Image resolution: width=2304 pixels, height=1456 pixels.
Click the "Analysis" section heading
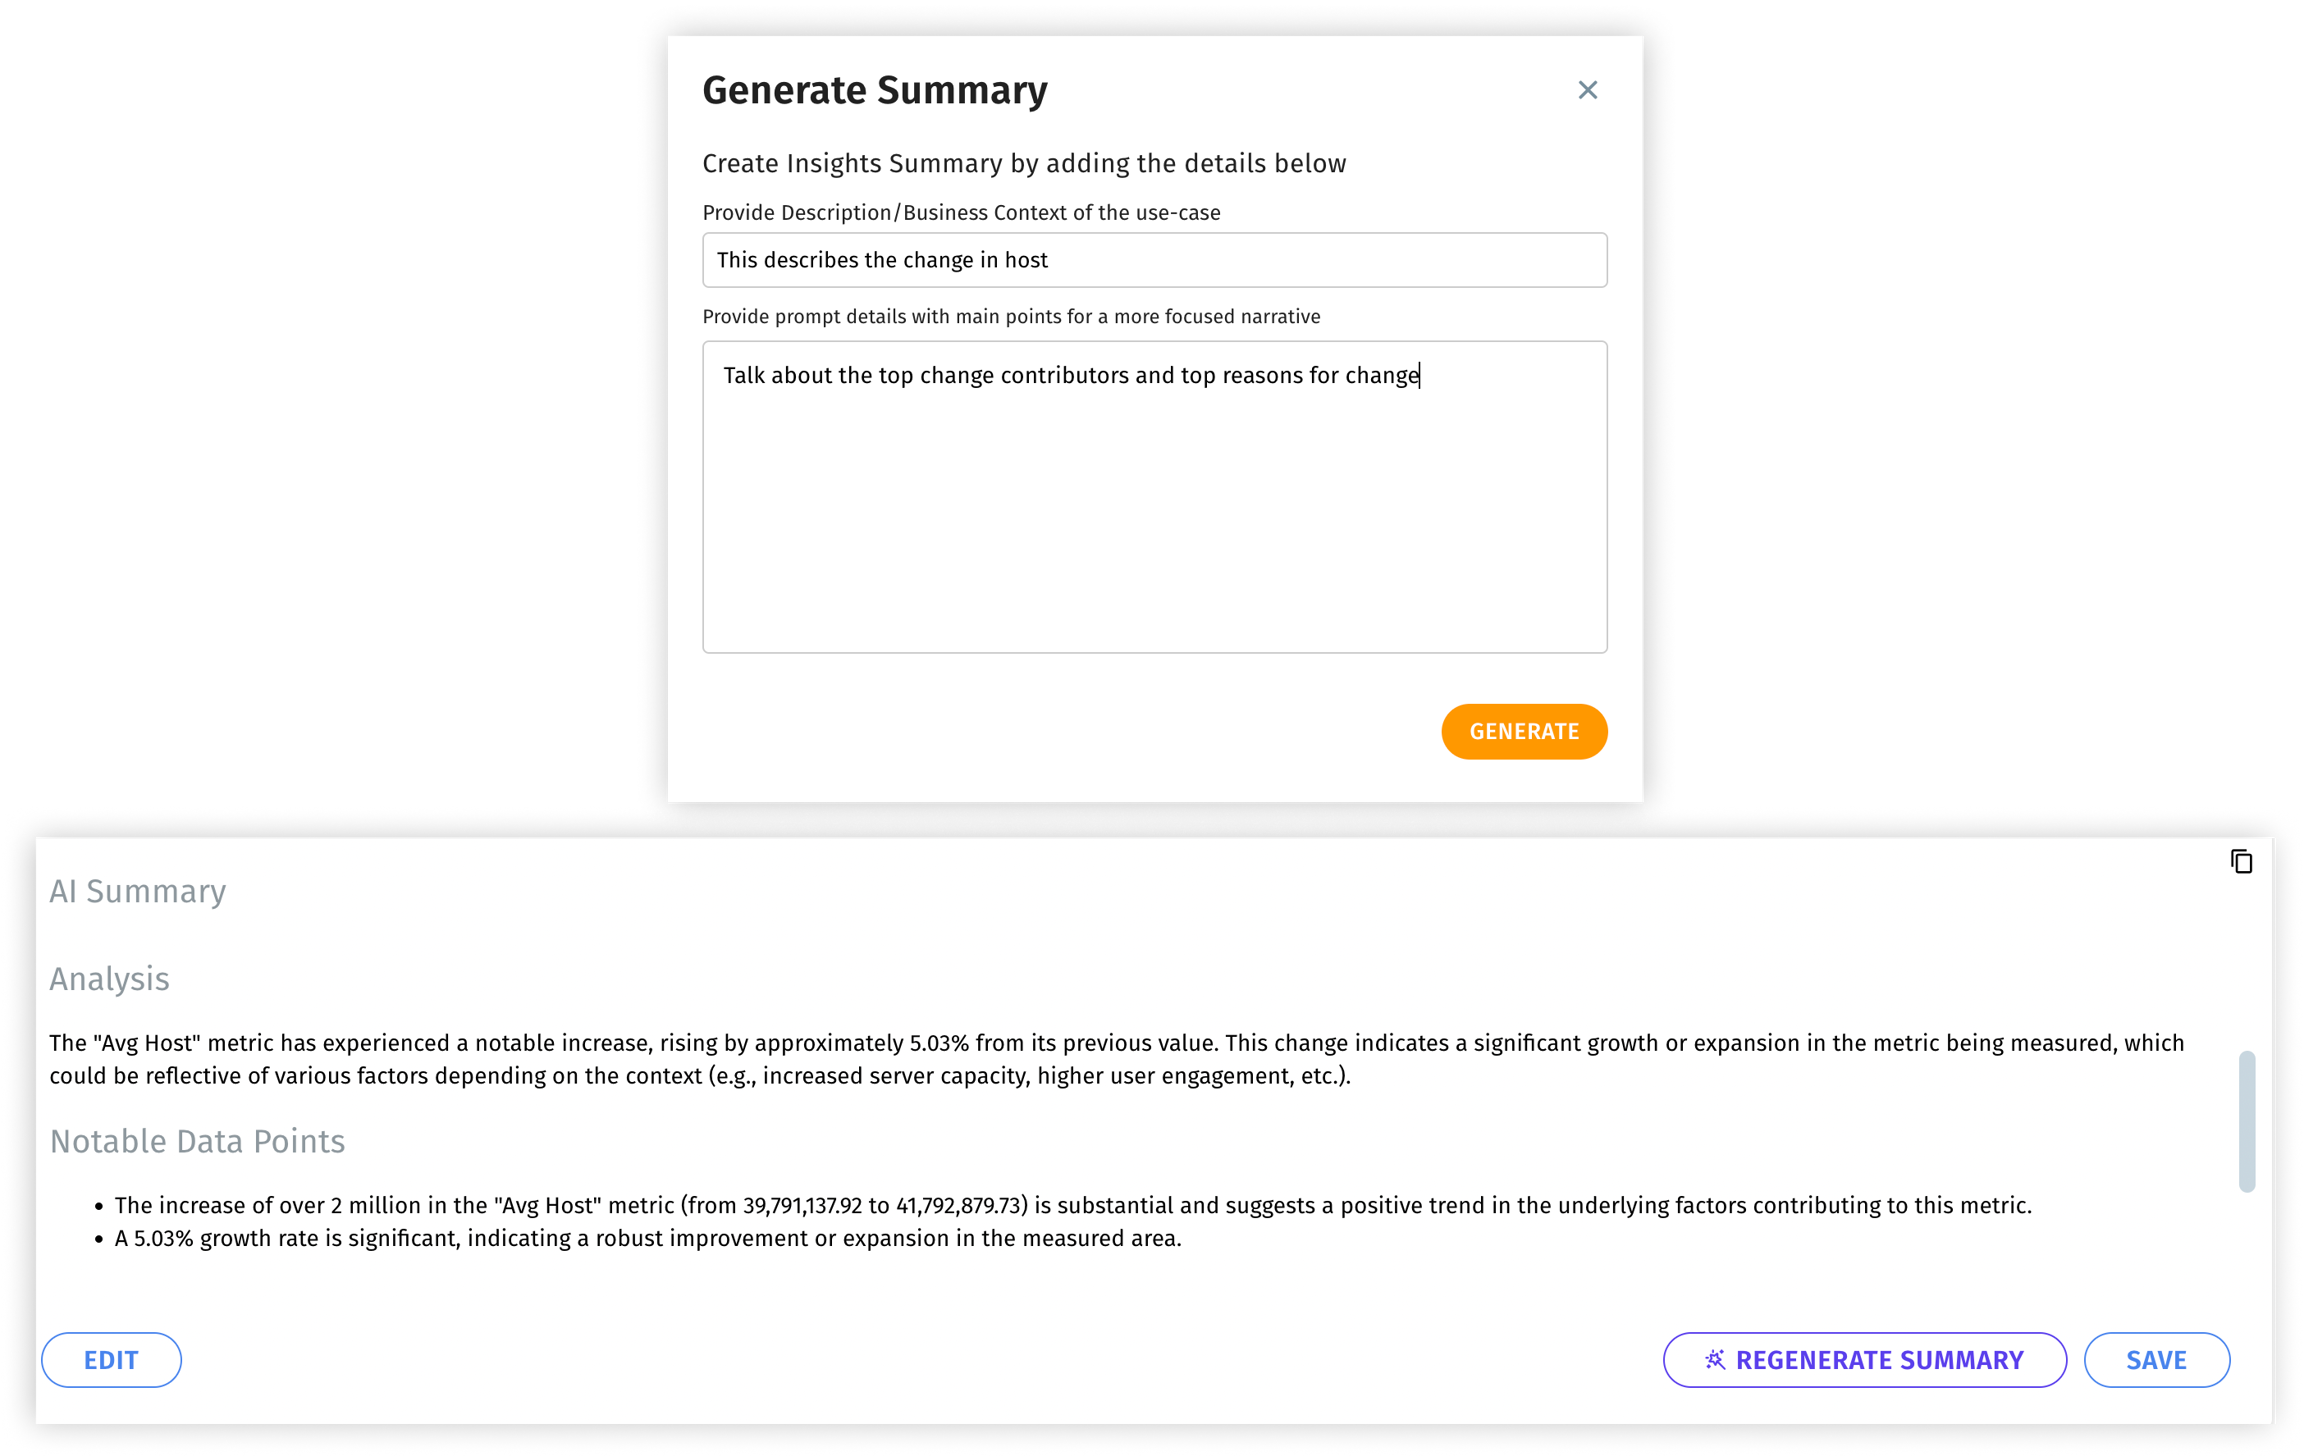[110, 979]
